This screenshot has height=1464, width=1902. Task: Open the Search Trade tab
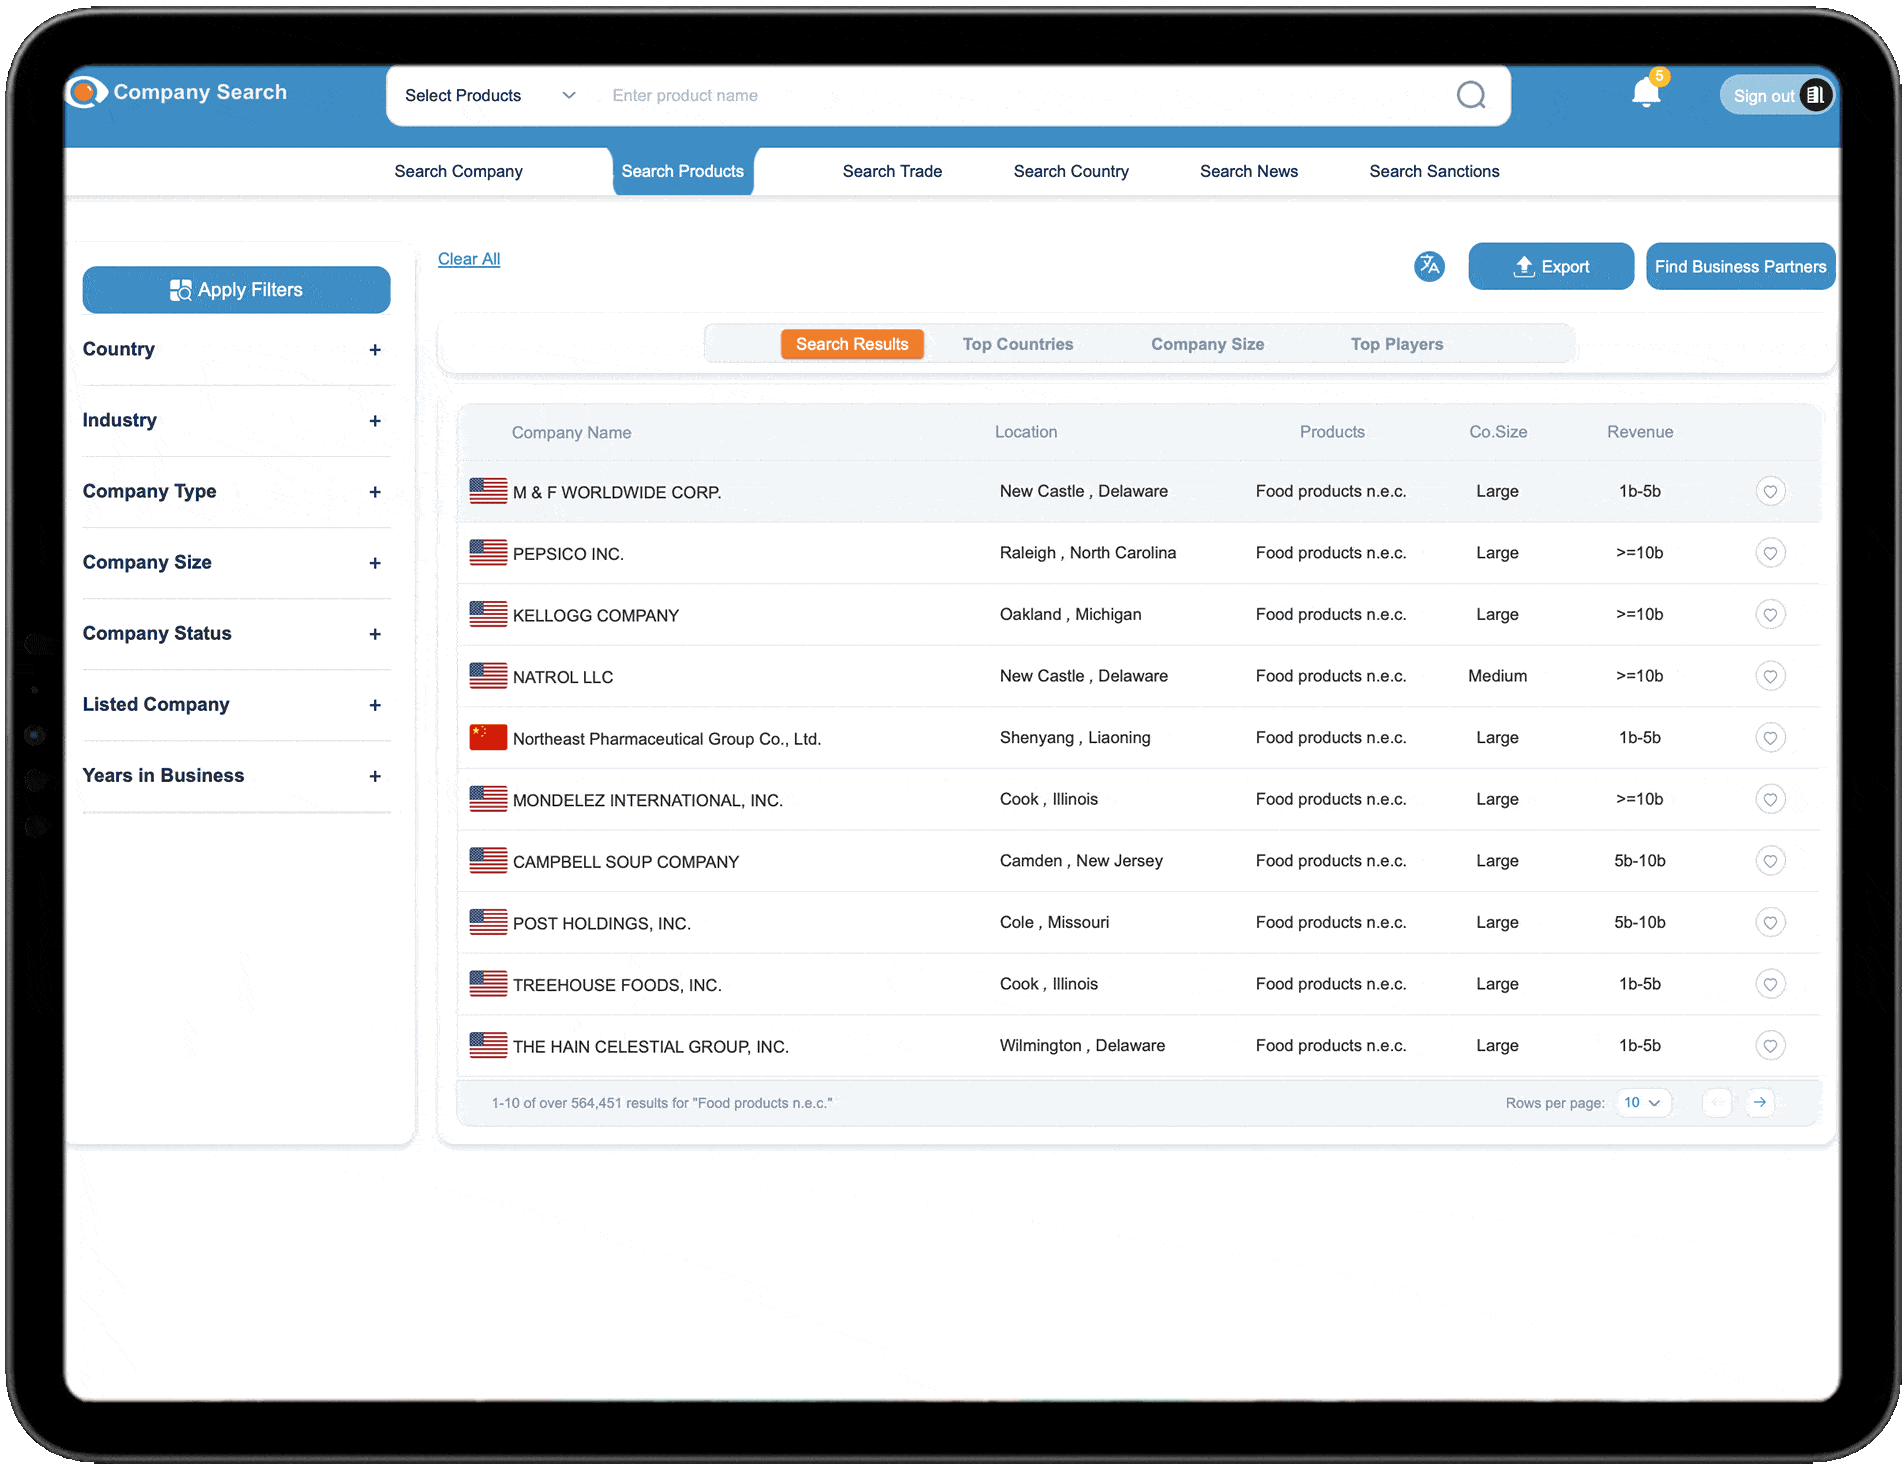[892, 171]
